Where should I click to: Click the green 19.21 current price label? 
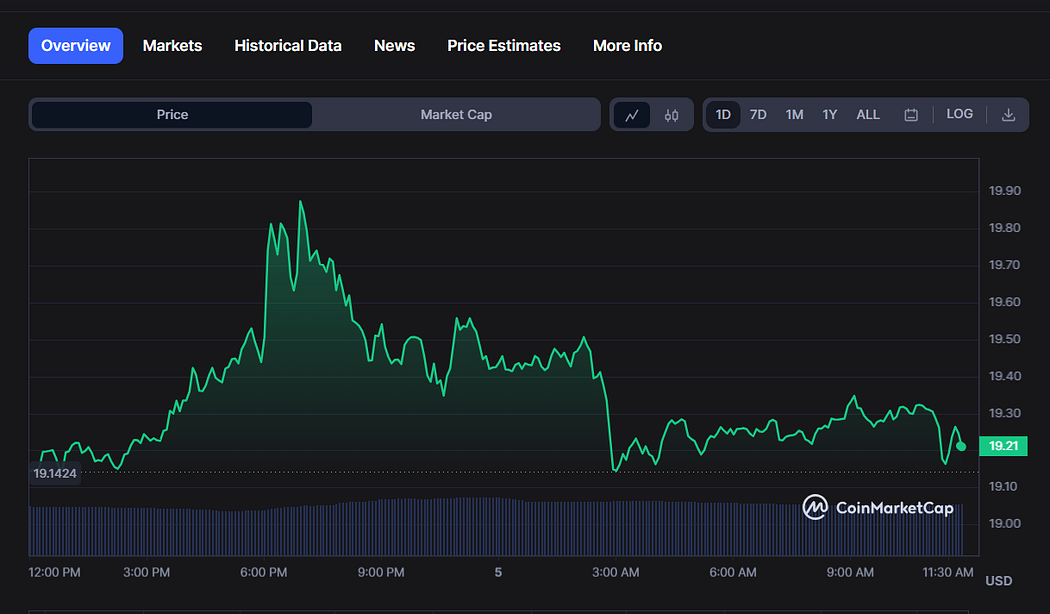[1003, 446]
